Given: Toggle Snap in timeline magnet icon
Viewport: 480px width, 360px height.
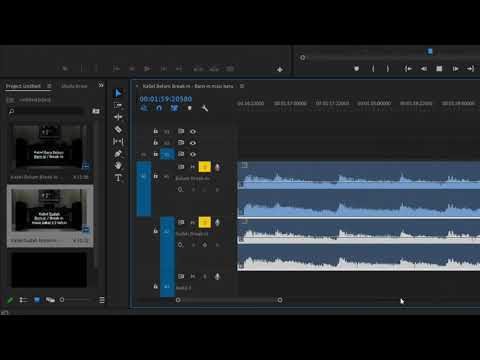Looking at the screenshot, I should (159, 108).
